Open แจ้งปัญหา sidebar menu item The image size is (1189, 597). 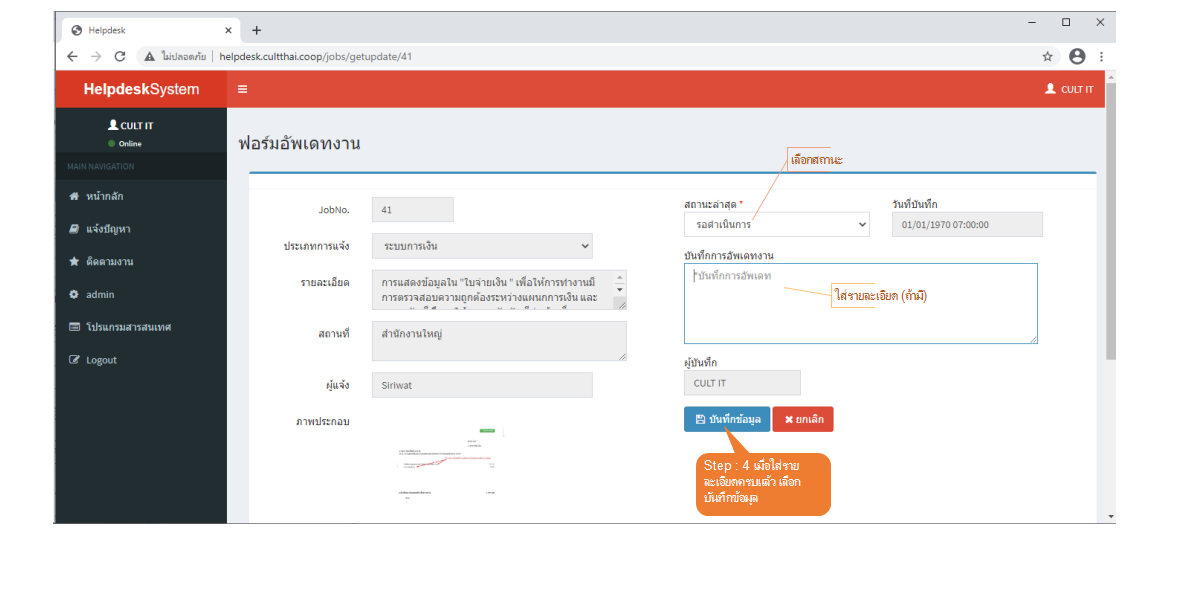(107, 229)
